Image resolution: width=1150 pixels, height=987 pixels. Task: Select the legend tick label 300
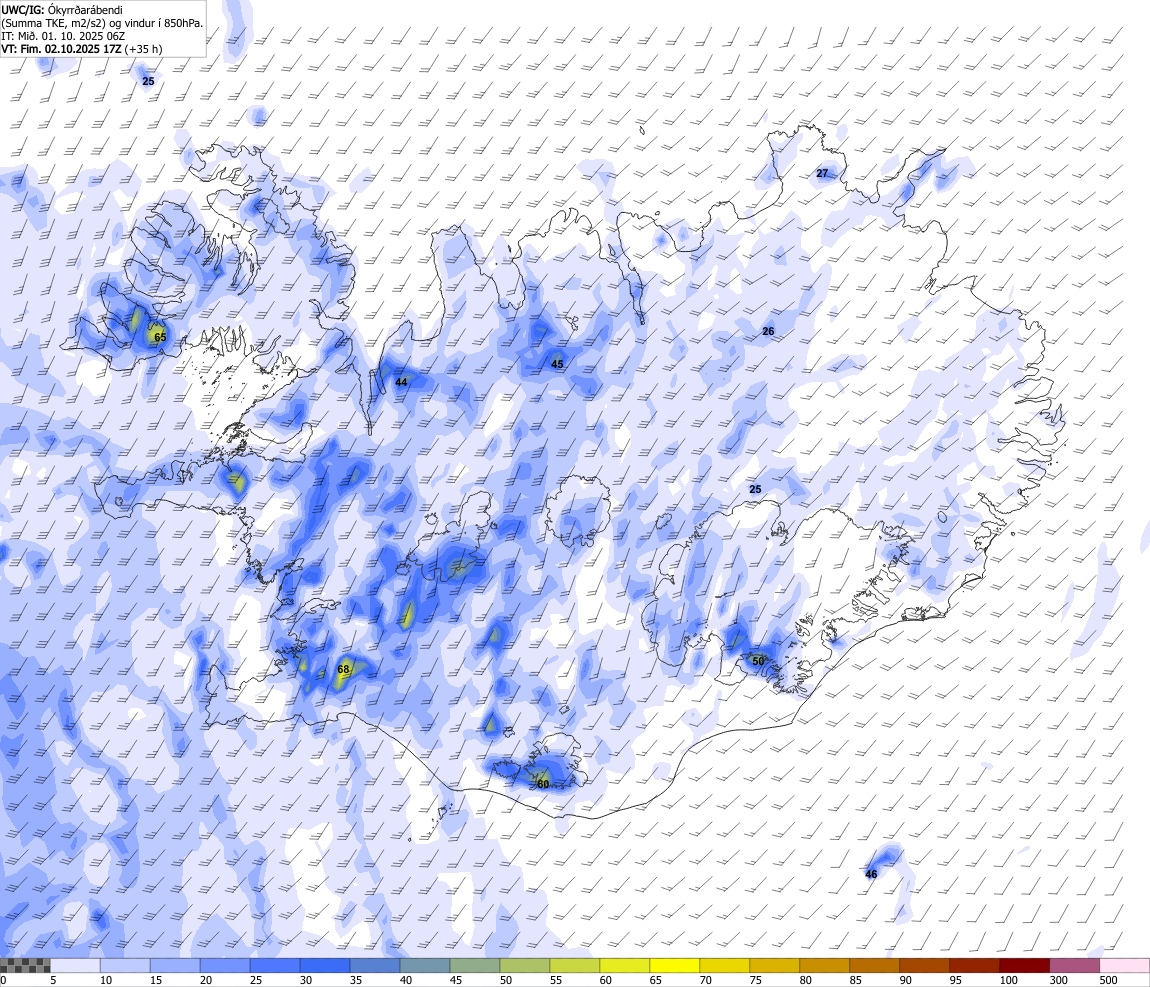tap(1058, 980)
